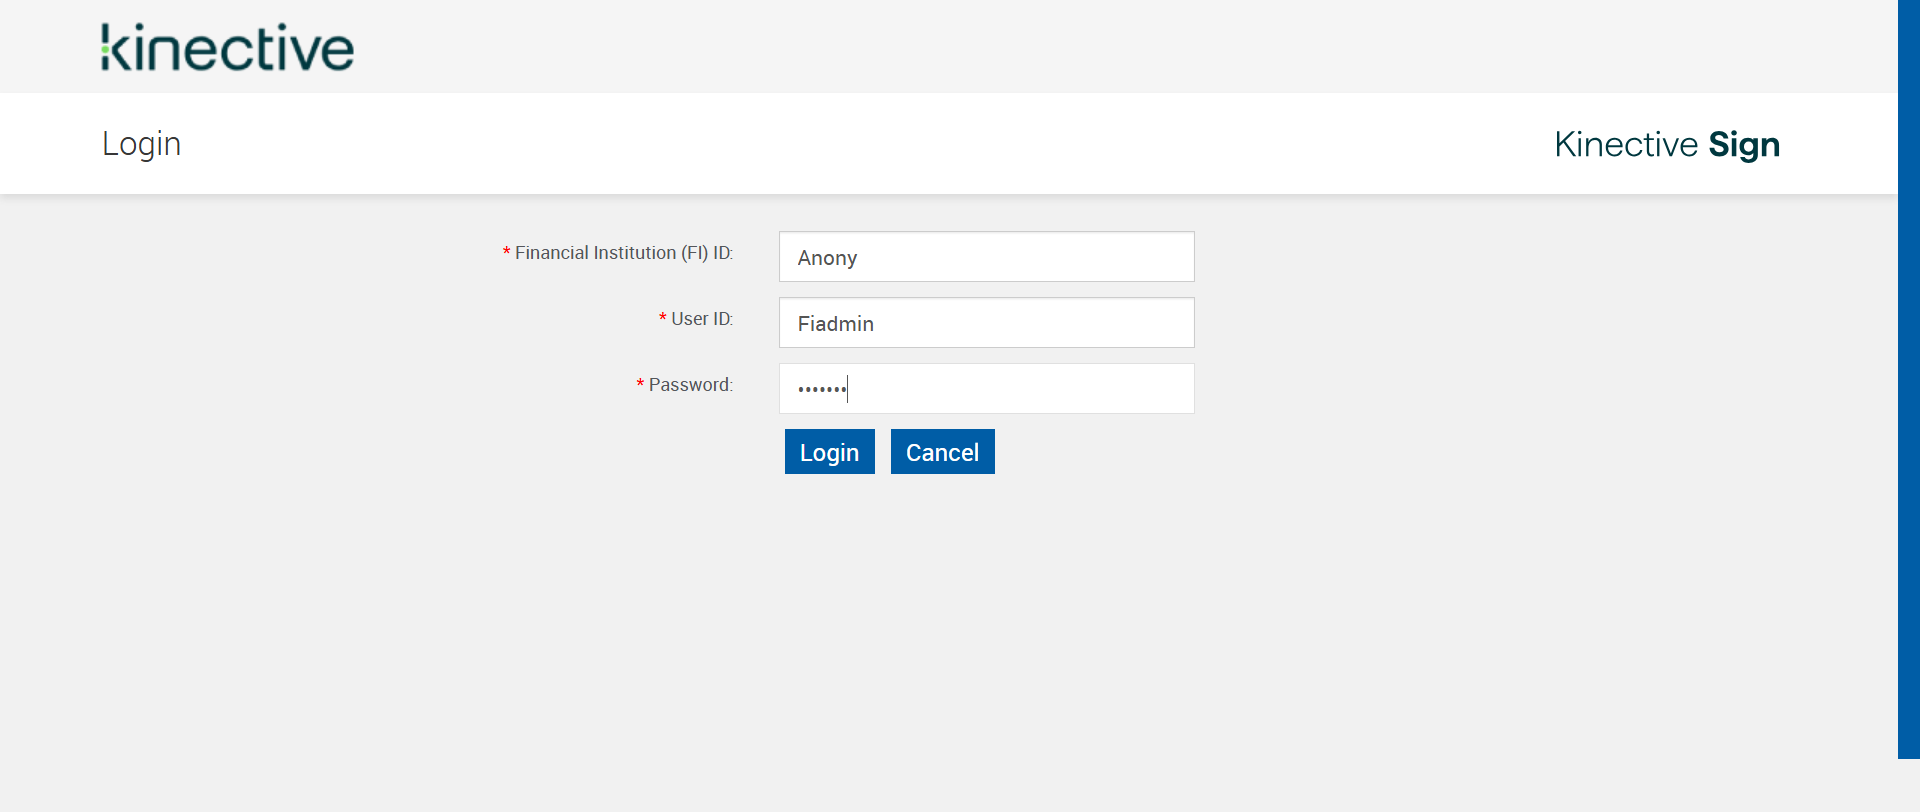Click the Cancel button

(x=943, y=452)
